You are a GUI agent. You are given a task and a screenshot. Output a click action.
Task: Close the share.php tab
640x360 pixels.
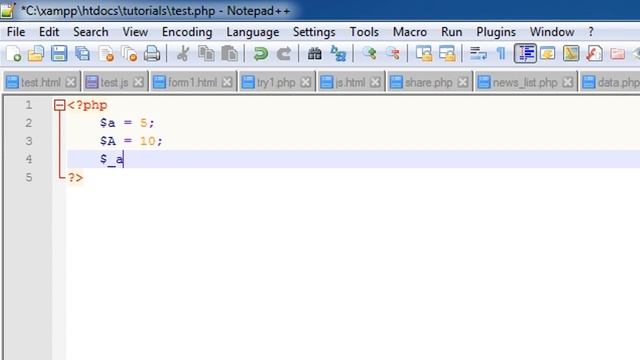[463, 82]
